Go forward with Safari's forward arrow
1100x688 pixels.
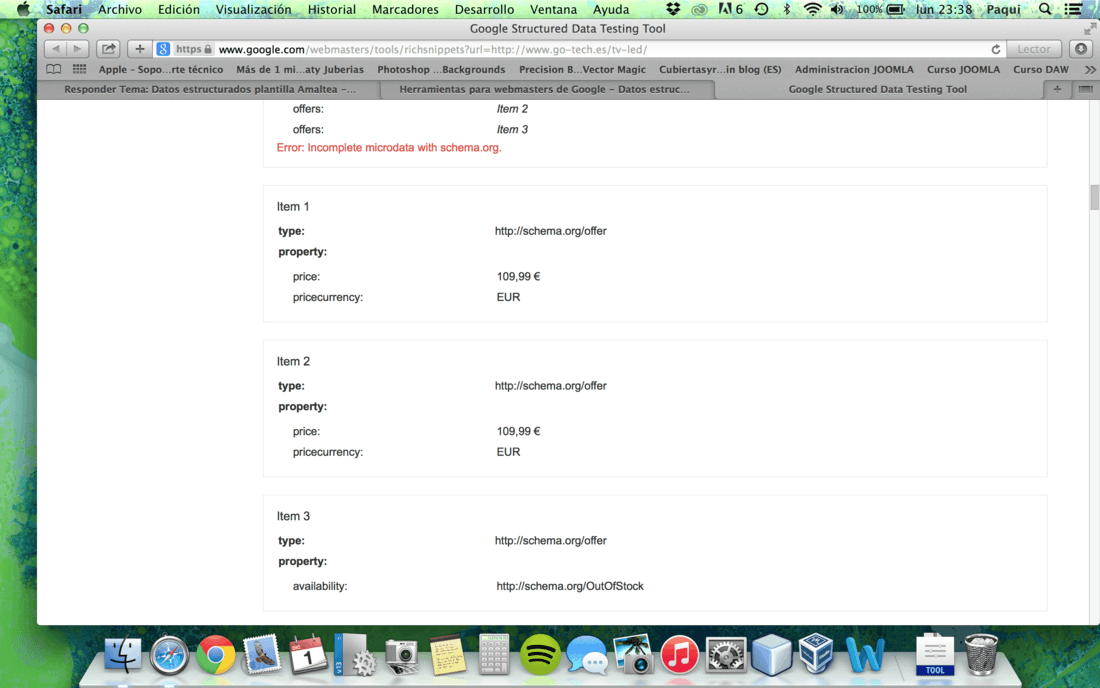(x=78, y=49)
